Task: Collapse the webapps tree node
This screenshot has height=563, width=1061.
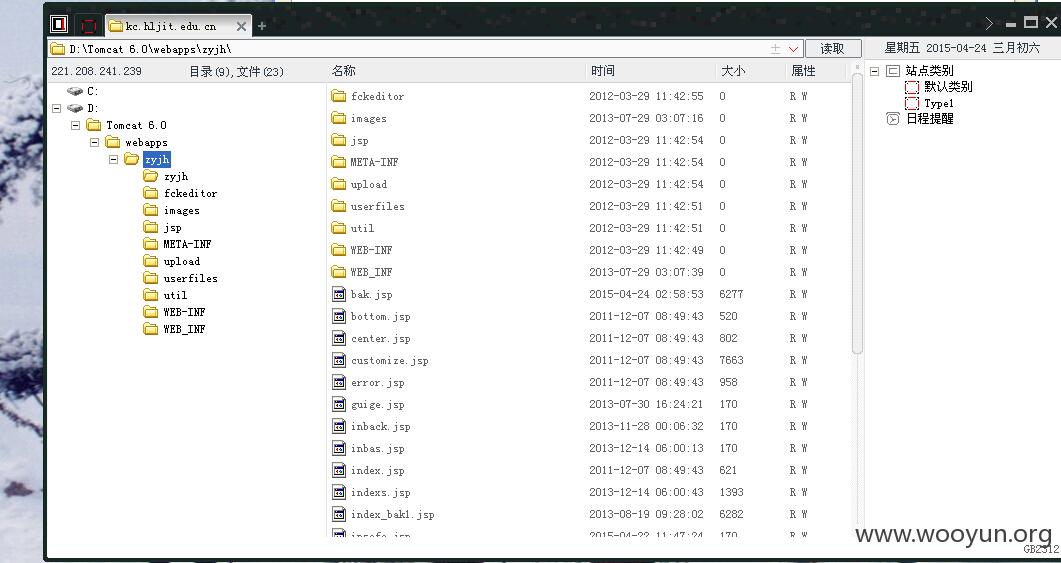Action: 94,142
